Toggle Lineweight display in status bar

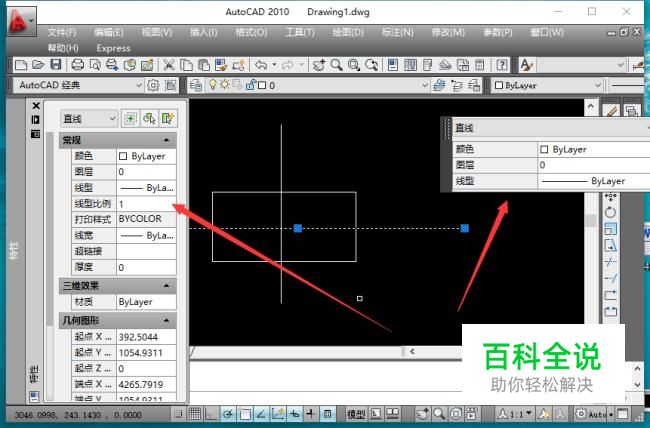coord(310,413)
